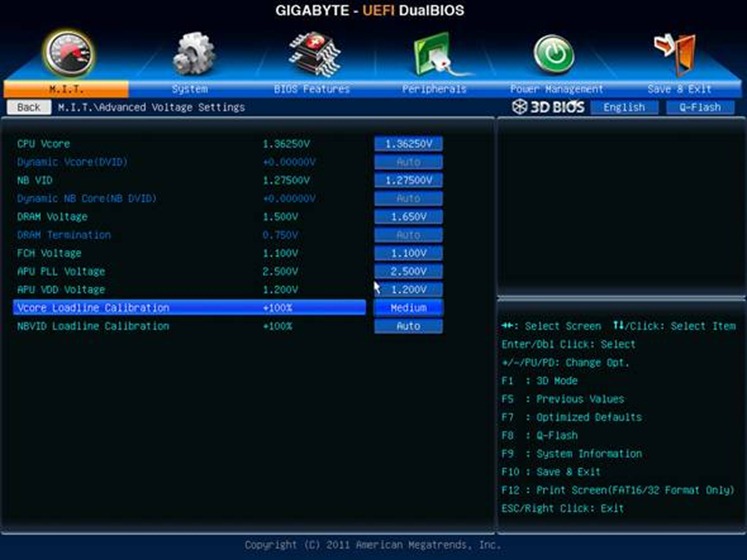Select the highlighted Vcore Loadline Calibration row
Screen dimensions: 747x560
tap(190, 307)
